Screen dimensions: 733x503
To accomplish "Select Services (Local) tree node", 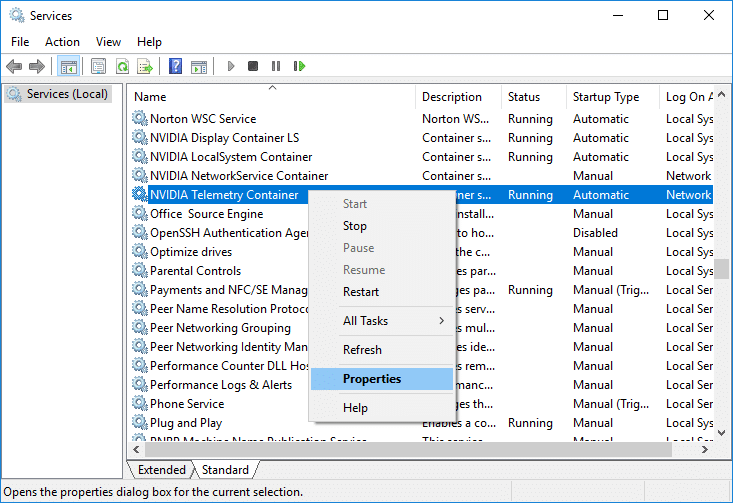I will [x=66, y=94].
